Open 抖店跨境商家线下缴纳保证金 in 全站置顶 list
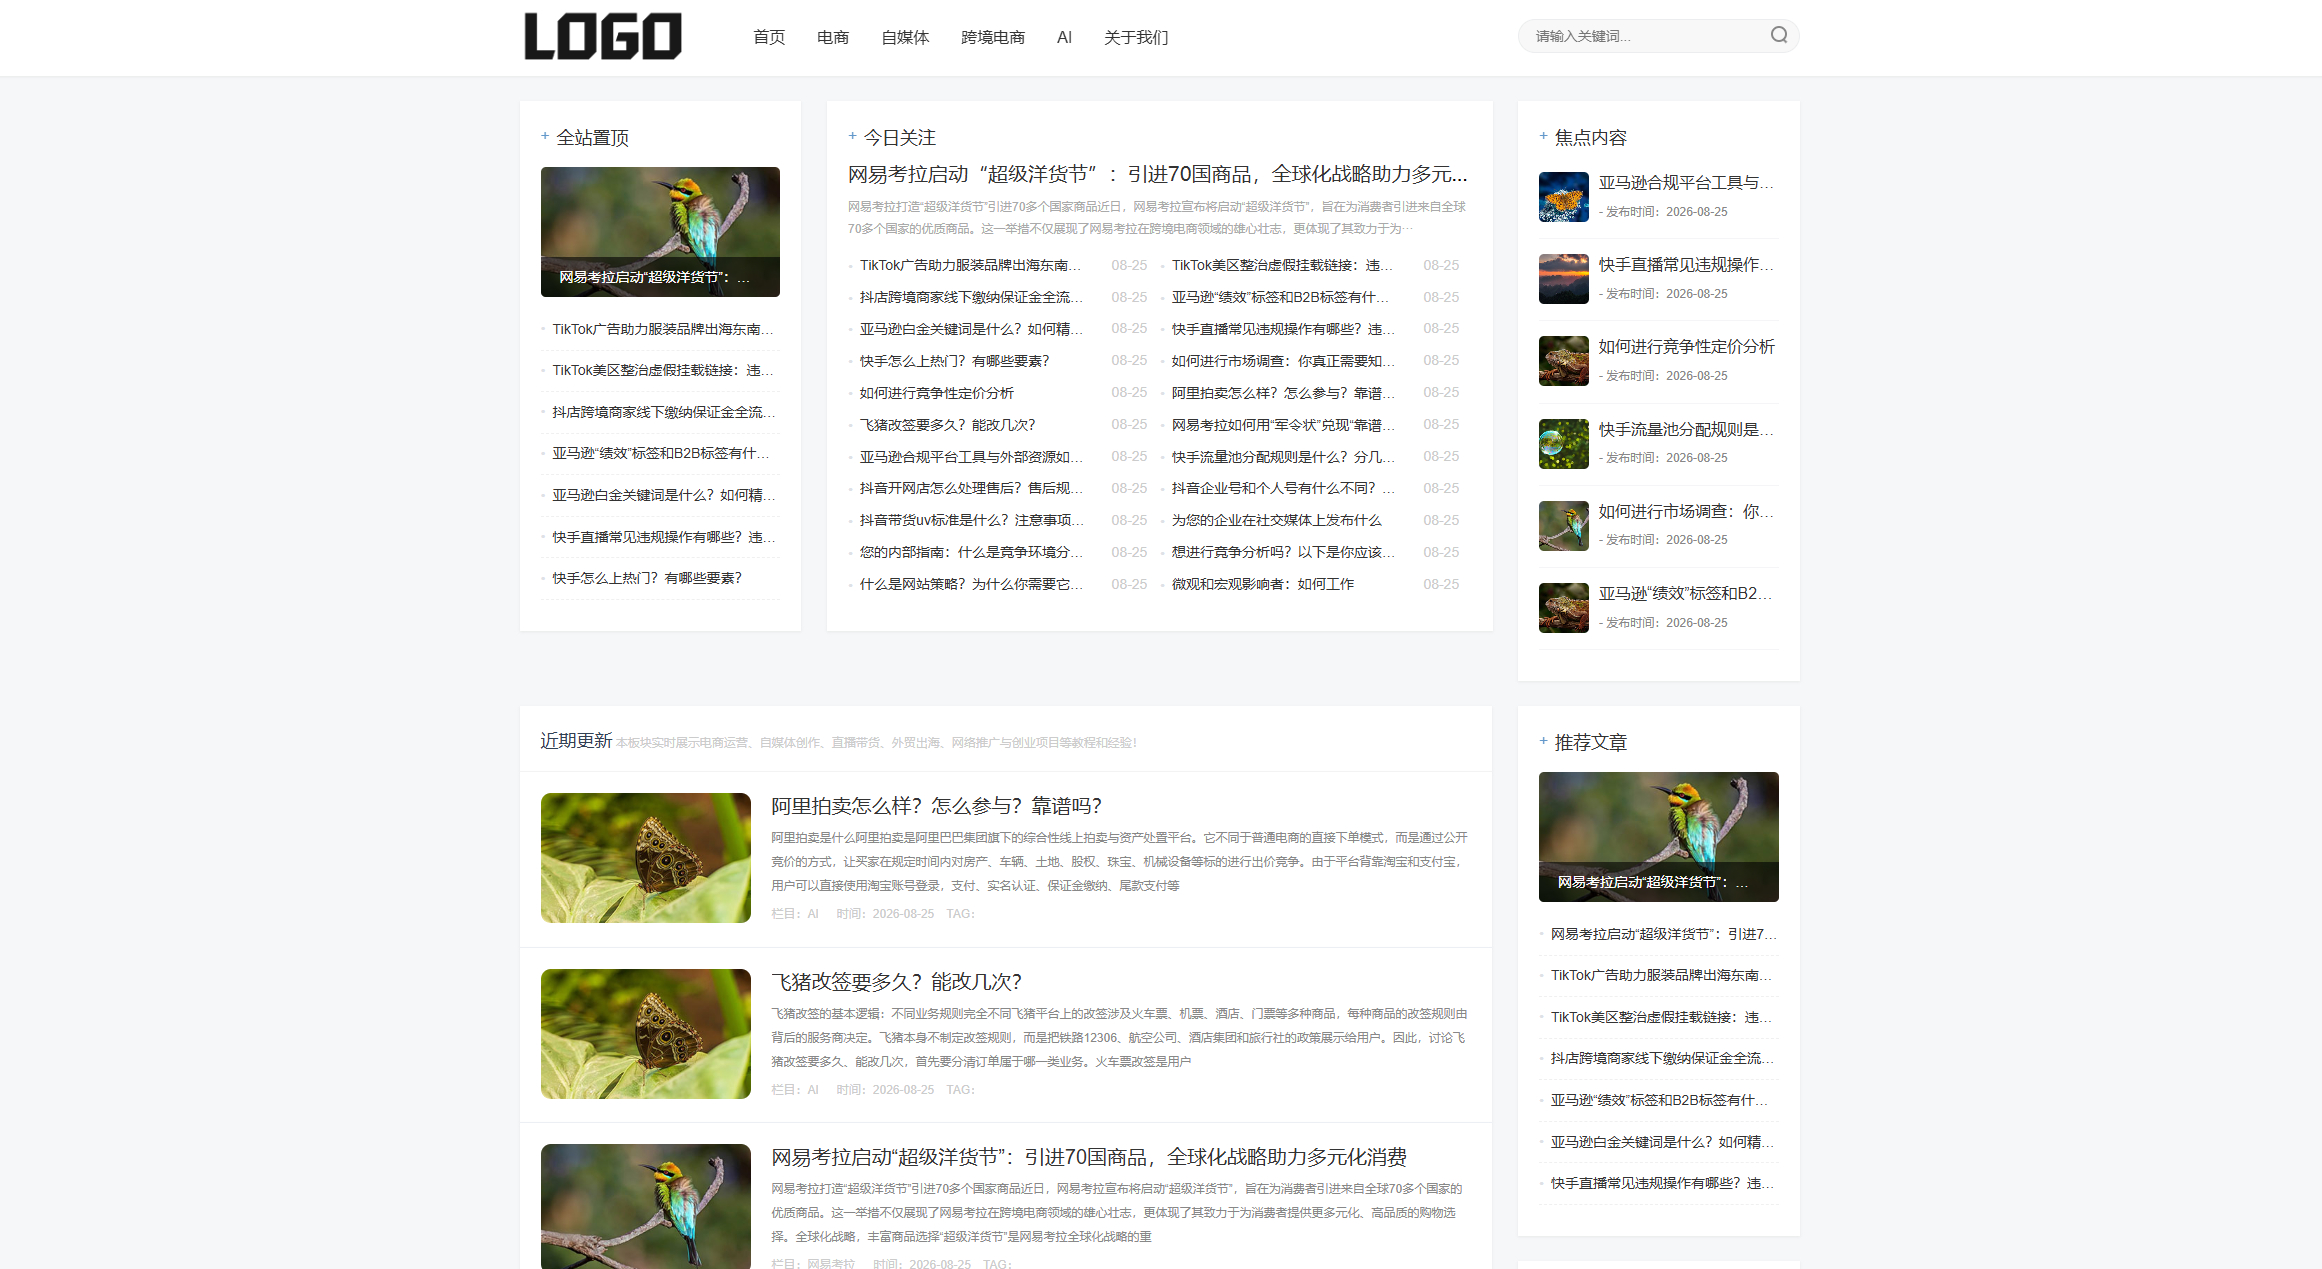Image resolution: width=2322 pixels, height=1269 pixels. [663, 412]
